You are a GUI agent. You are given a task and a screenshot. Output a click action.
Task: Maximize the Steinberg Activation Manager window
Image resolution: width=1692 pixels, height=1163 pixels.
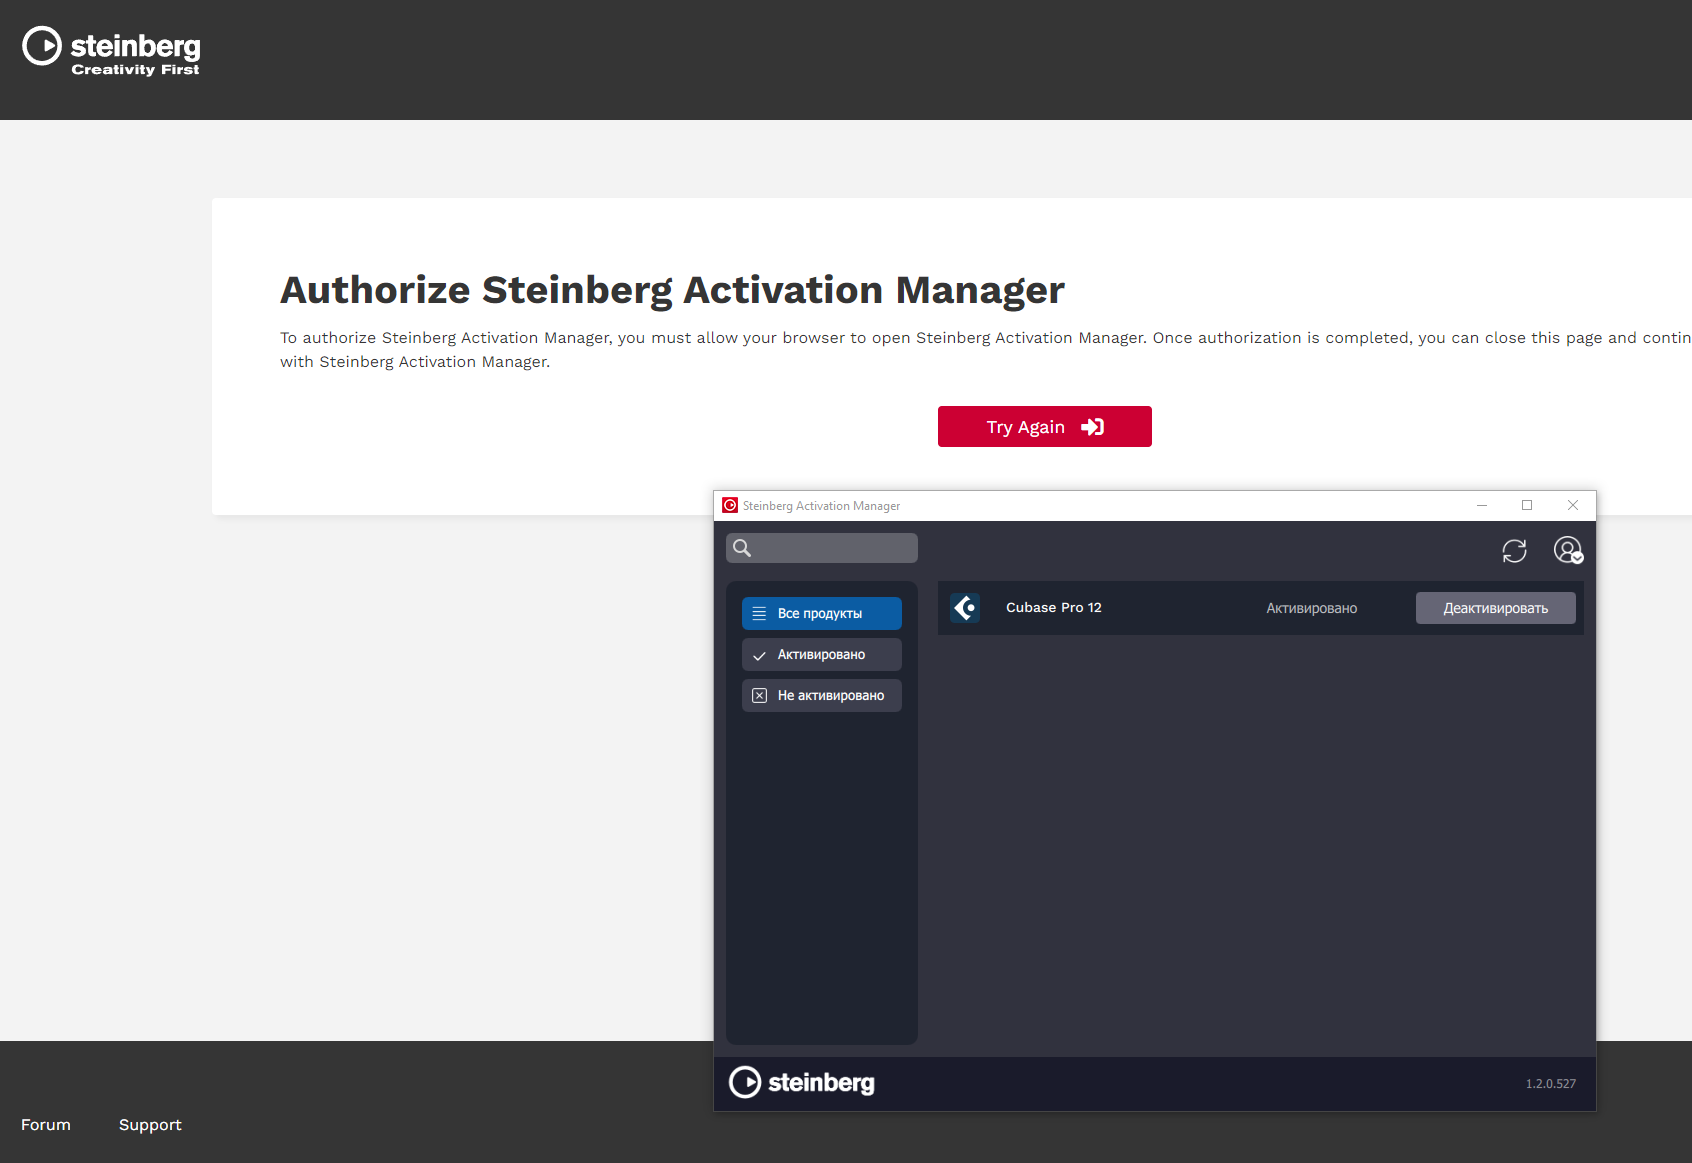point(1527,506)
